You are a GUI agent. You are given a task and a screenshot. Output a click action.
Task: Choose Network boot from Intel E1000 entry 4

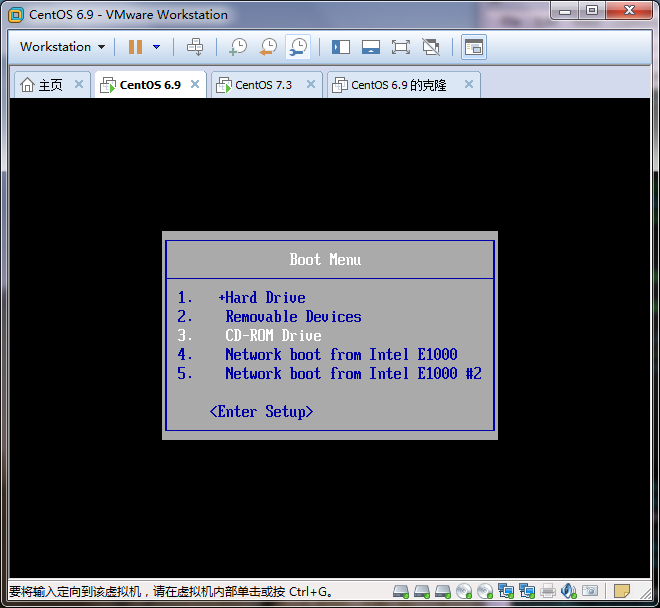point(341,355)
